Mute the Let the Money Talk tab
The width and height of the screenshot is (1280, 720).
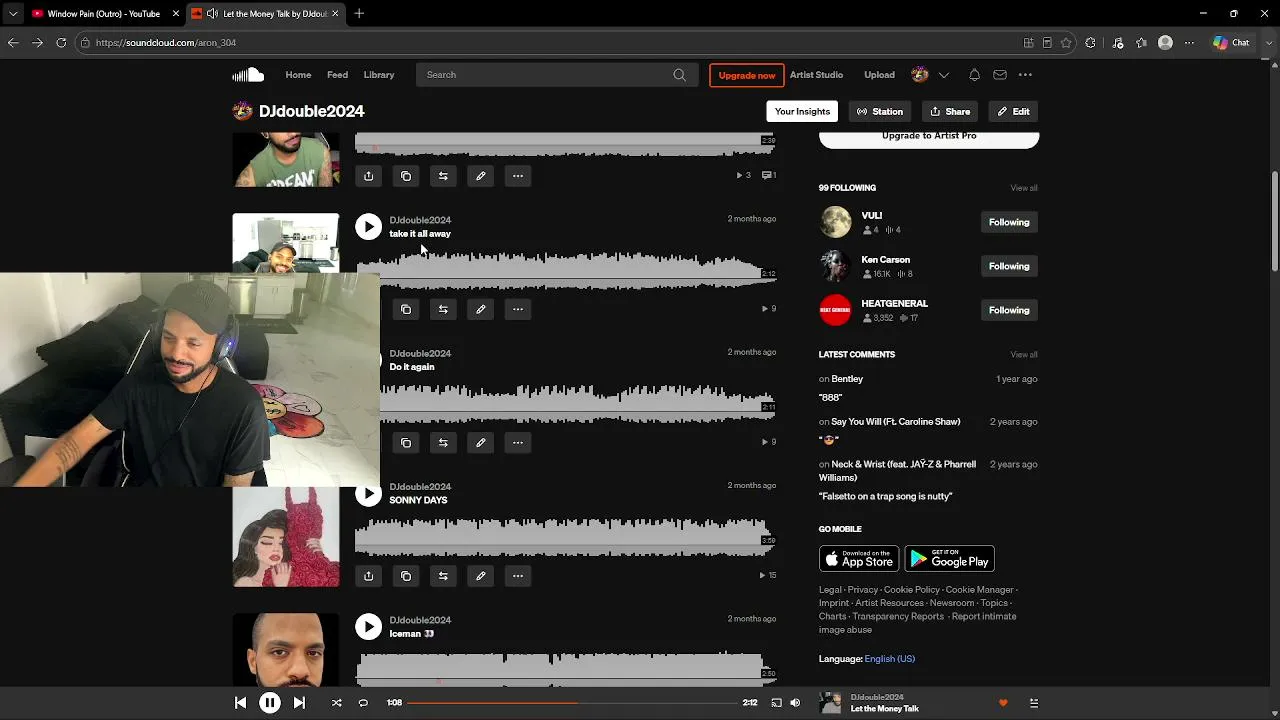click(x=212, y=14)
